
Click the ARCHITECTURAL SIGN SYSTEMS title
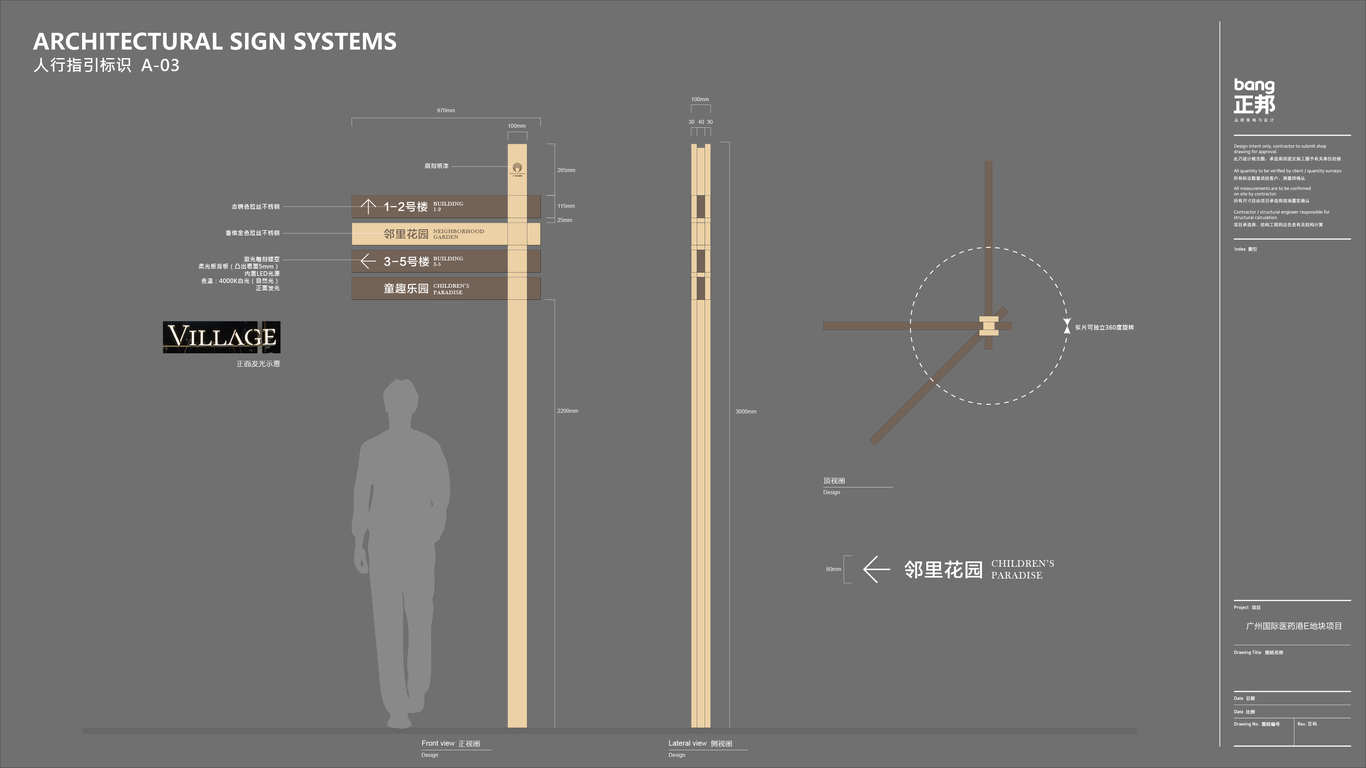(x=215, y=42)
